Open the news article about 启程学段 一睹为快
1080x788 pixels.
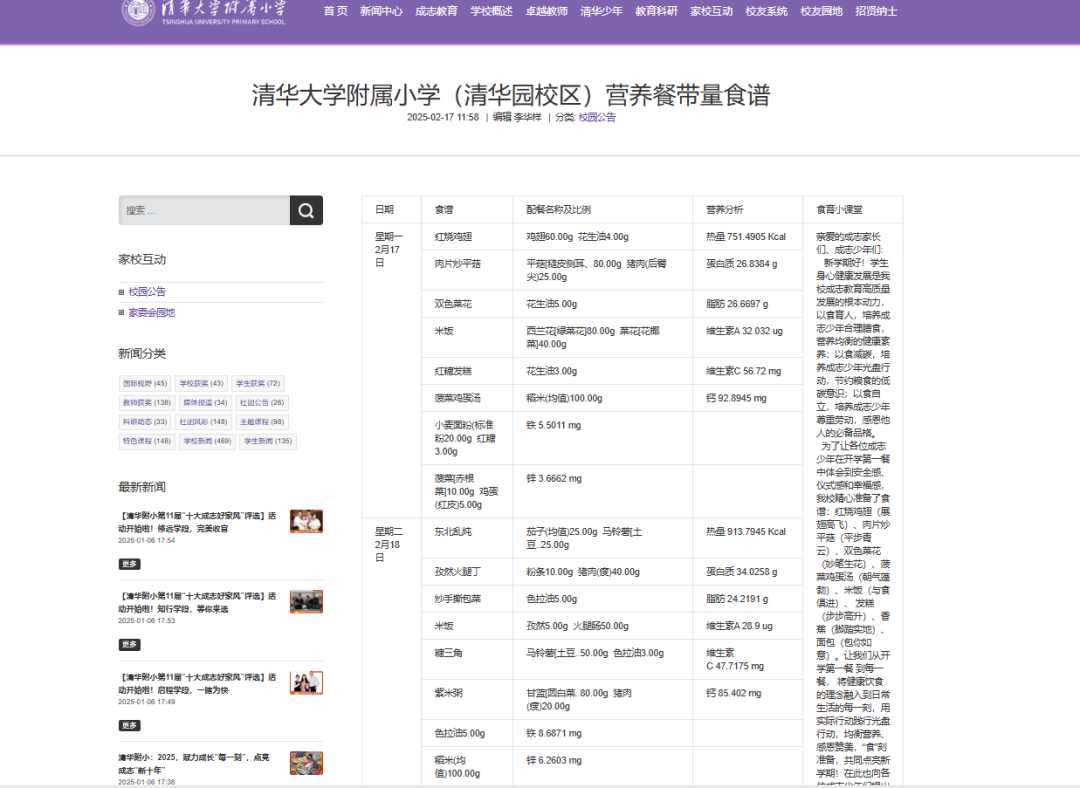point(197,683)
